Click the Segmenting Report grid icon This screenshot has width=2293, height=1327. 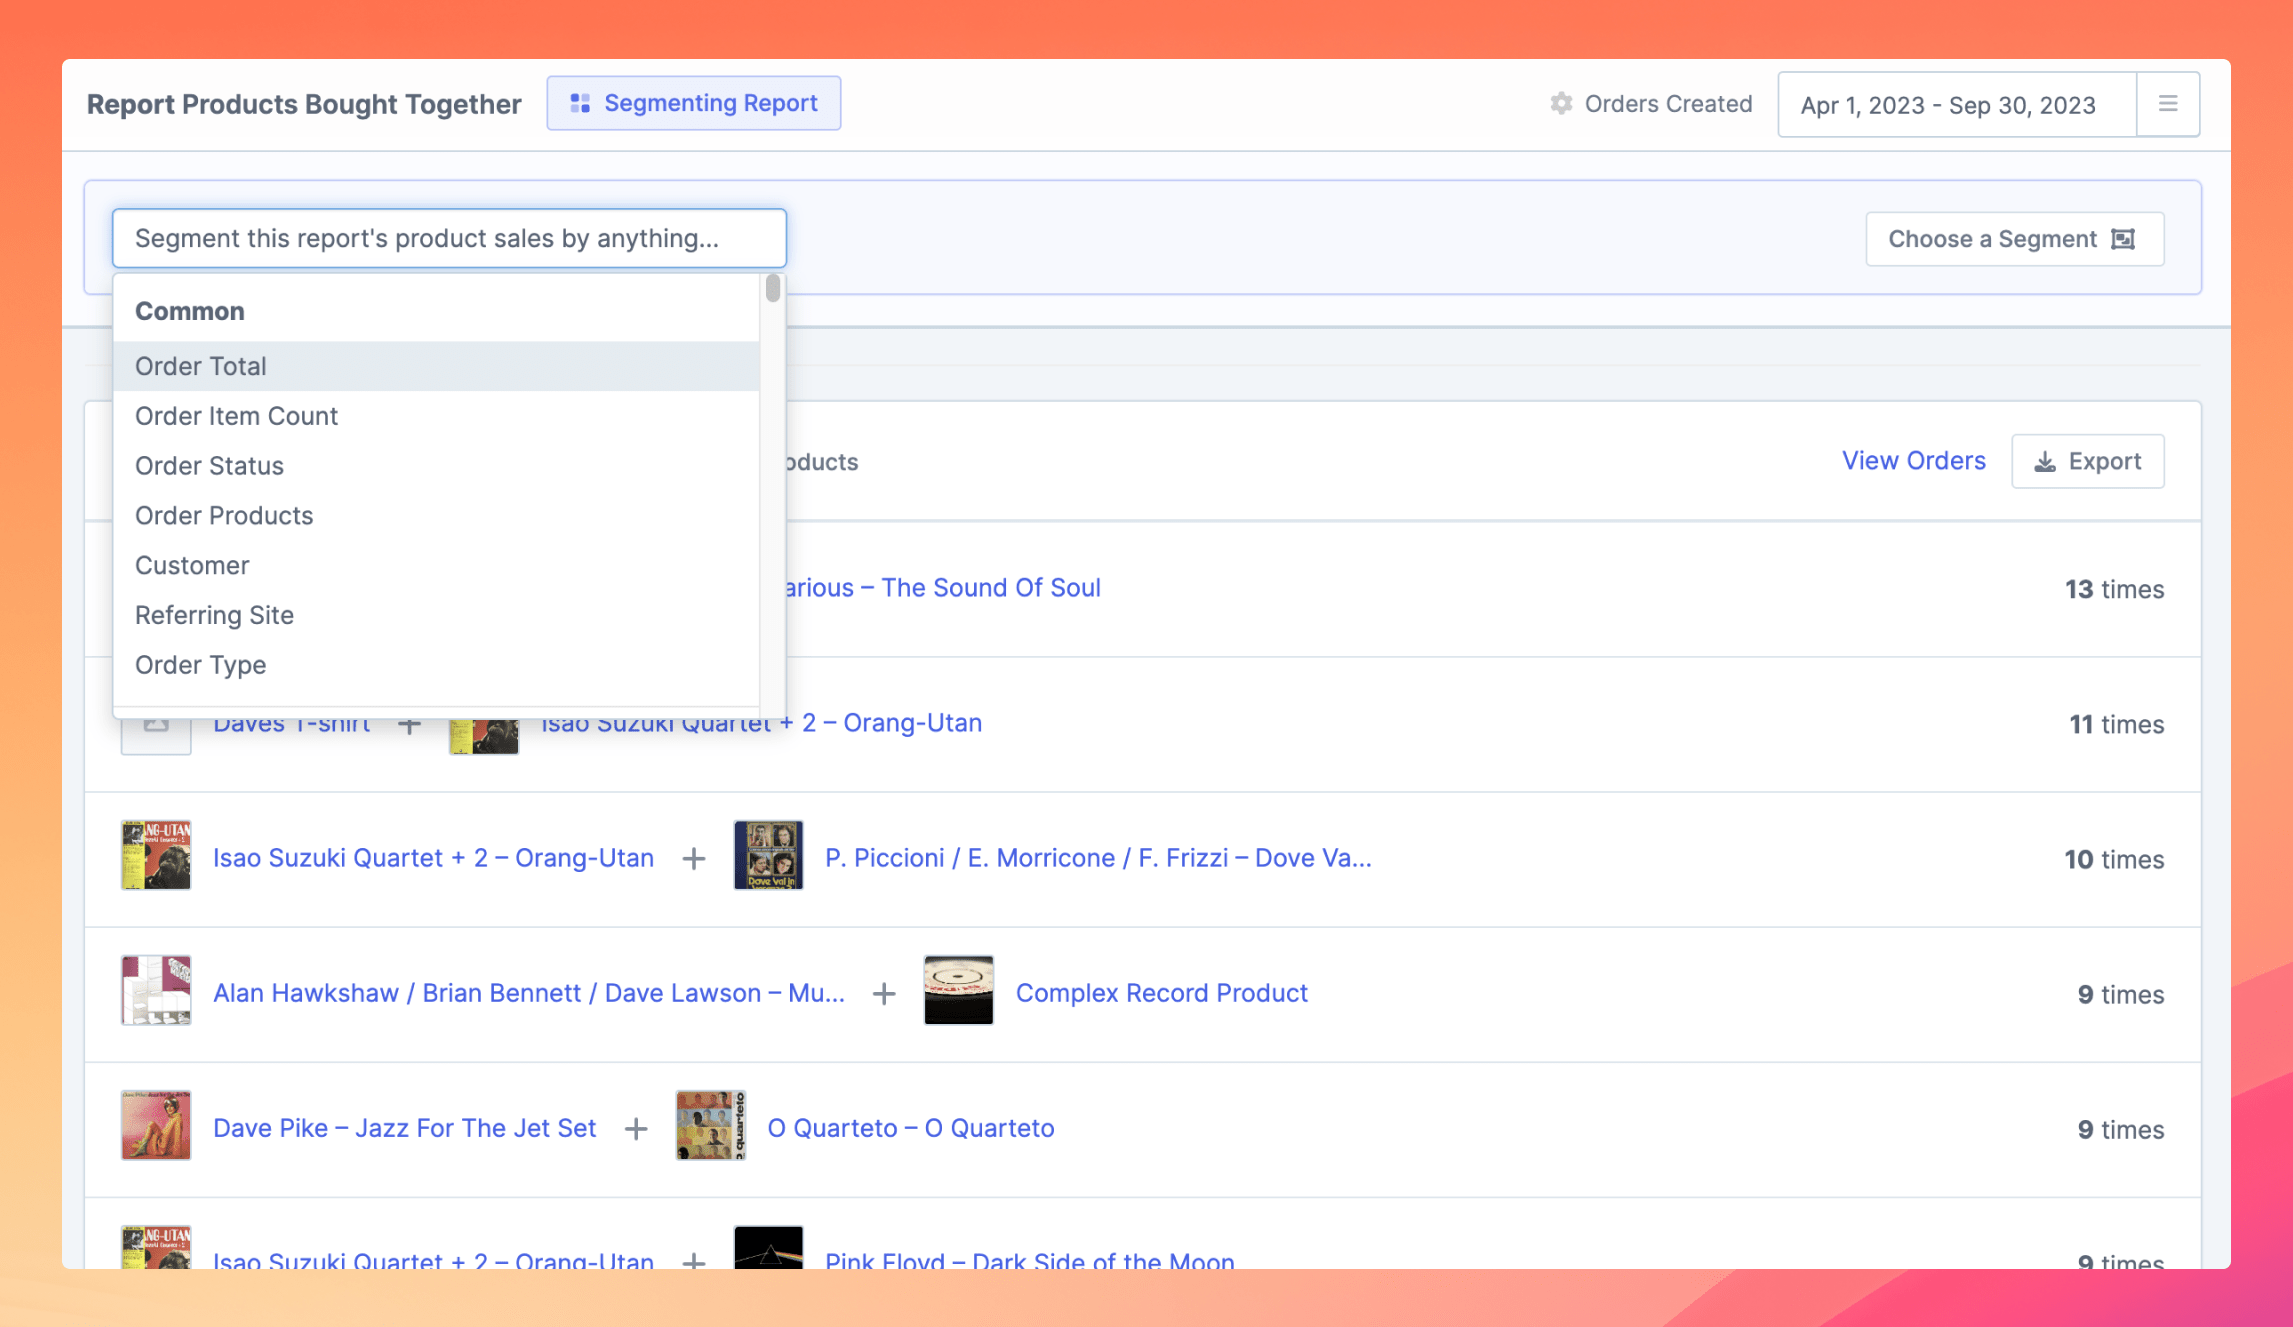click(580, 102)
